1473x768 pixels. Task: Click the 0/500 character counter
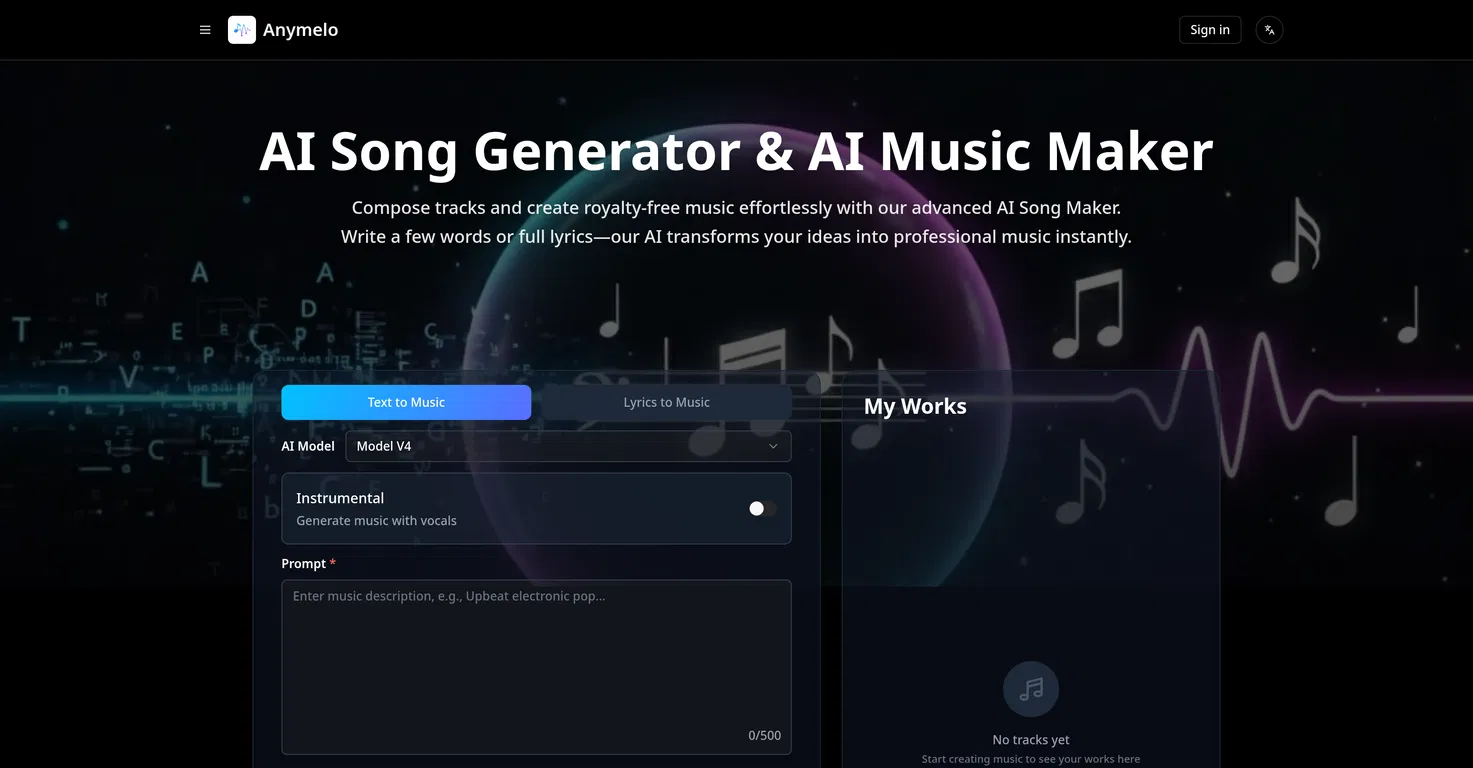(764, 735)
